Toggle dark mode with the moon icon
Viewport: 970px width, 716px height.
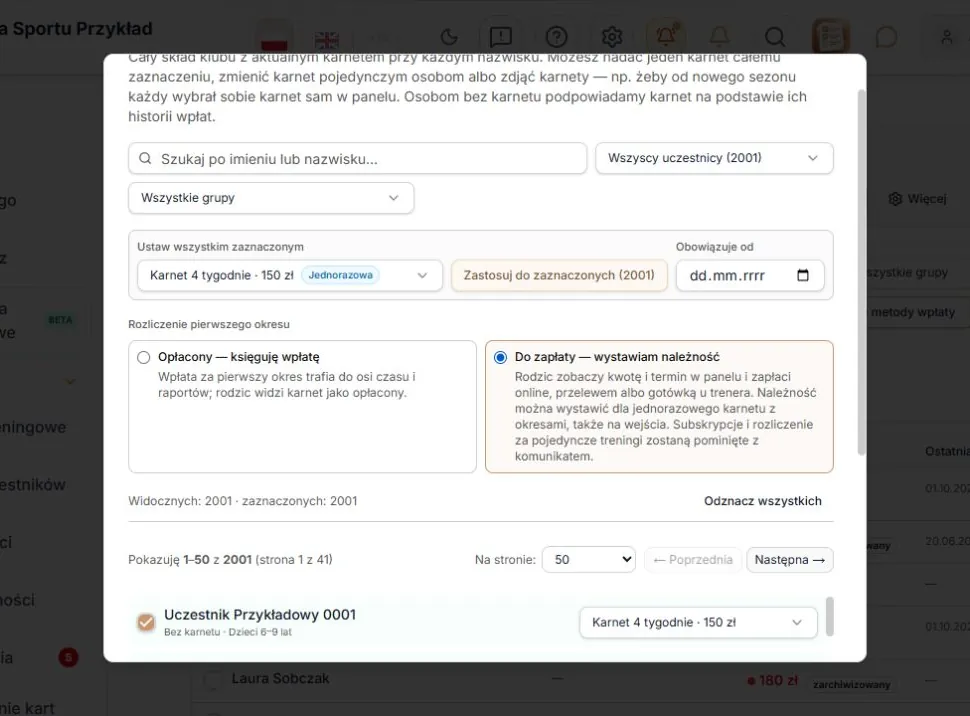point(449,37)
